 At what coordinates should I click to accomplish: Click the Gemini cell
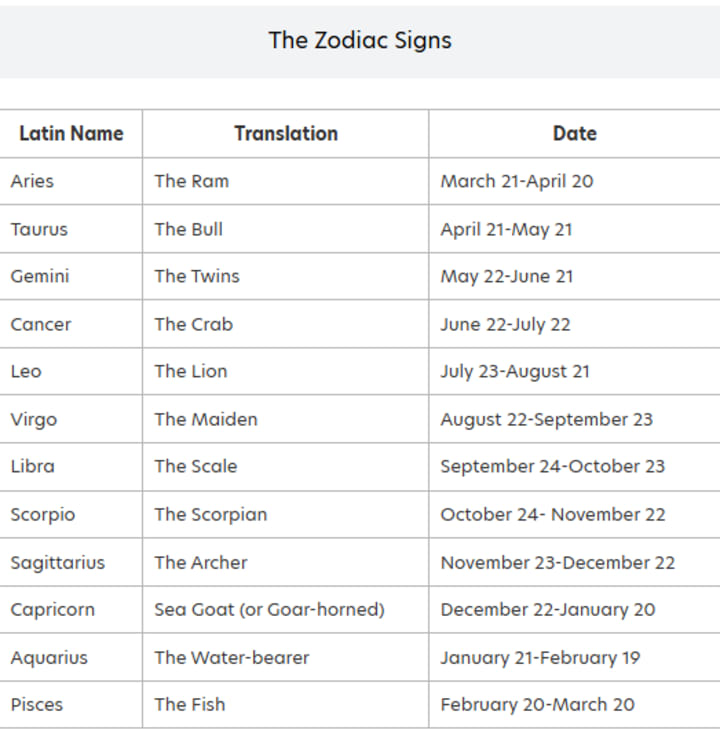[x=71, y=277]
